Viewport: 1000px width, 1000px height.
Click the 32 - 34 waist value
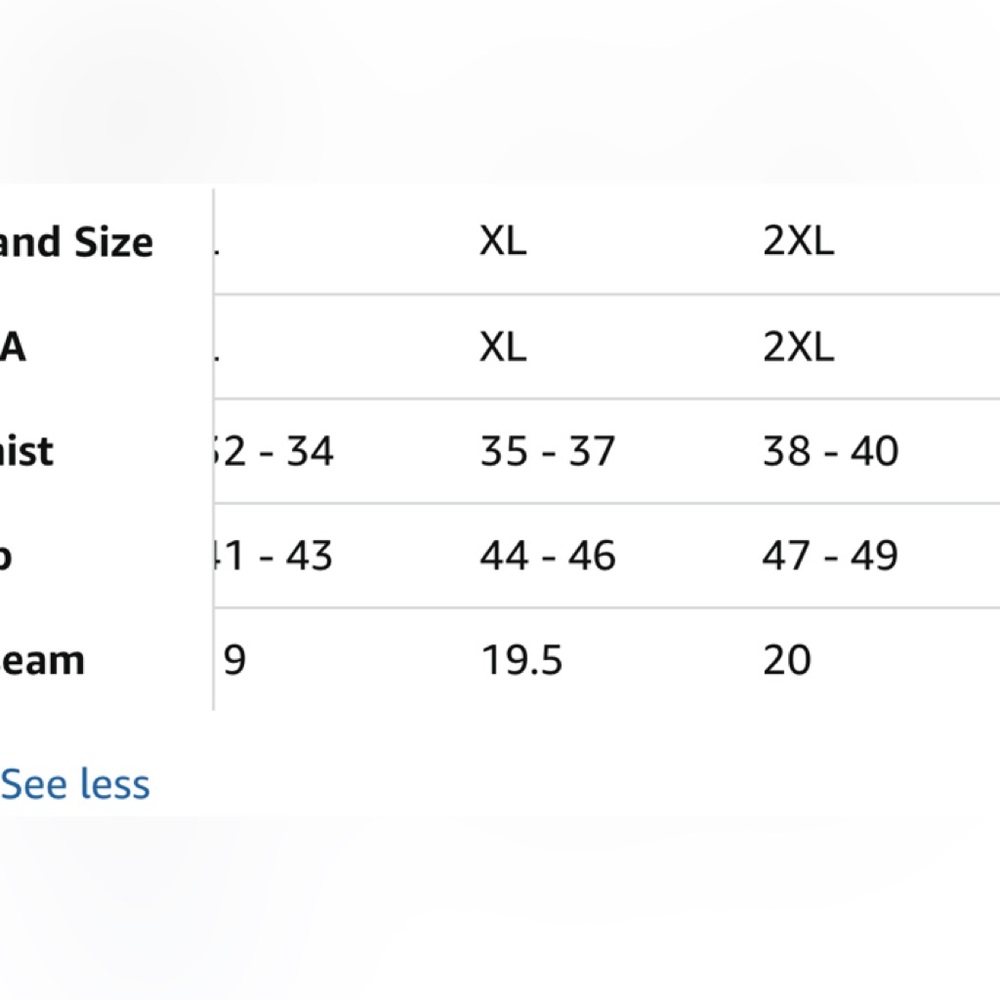point(274,451)
